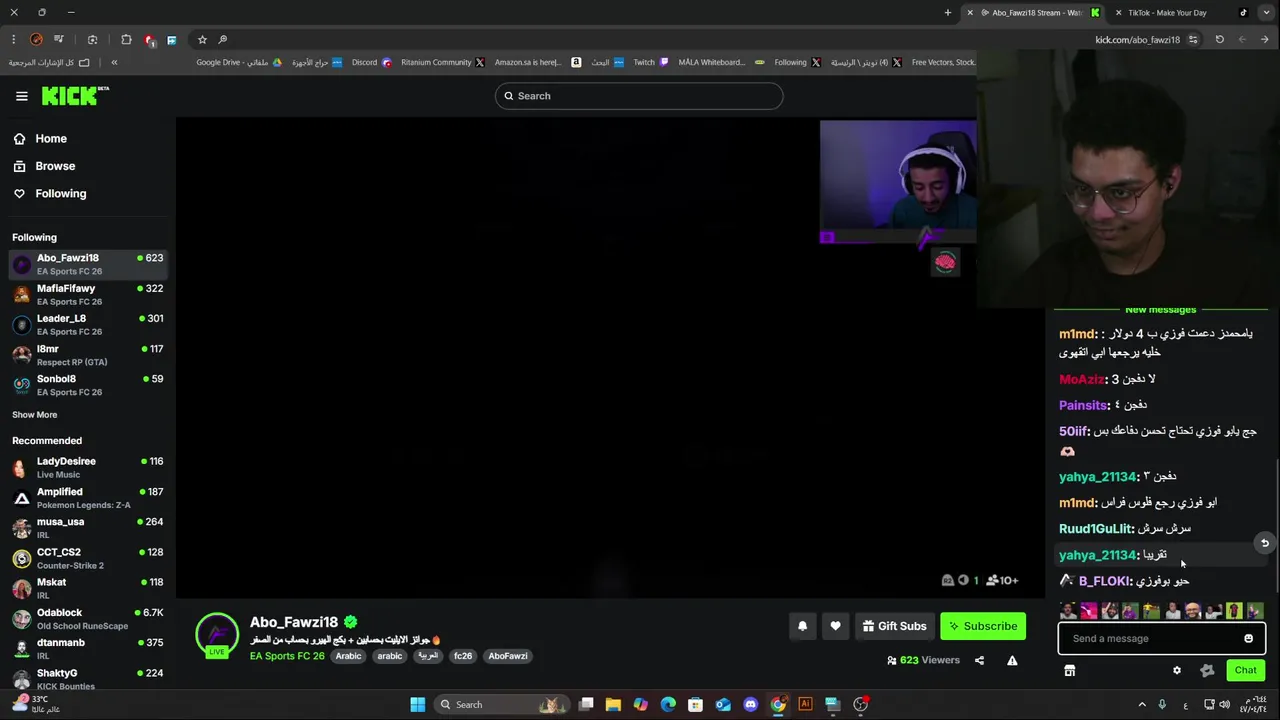This screenshot has height=720, width=1280.
Task: Open Adobe Illustrator from the taskbar
Action: (805, 704)
